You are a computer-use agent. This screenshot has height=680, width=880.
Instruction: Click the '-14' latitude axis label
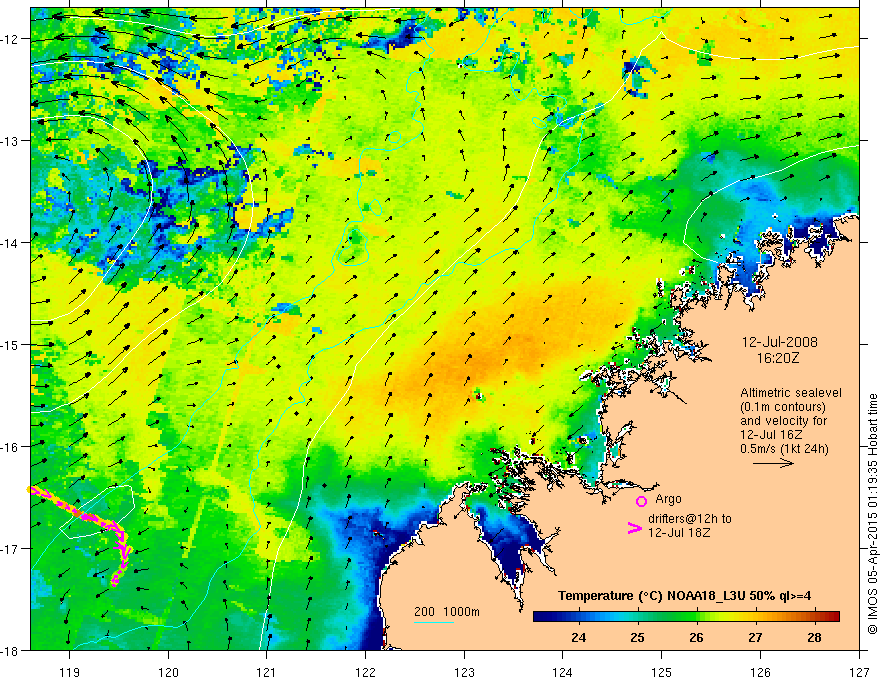[x=10, y=242]
